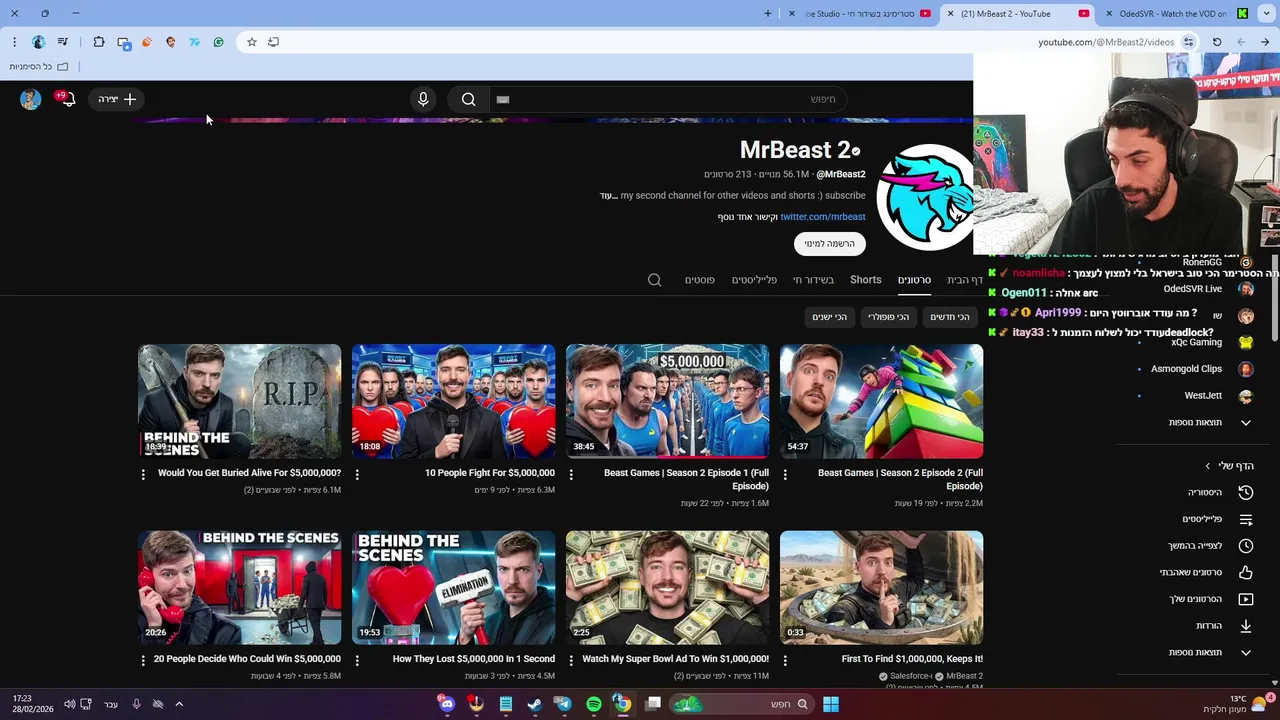The height and width of the screenshot is (720, 1280).
Task: Close the MrBeast 2 YouTube tab
Action: coord(950,14)
